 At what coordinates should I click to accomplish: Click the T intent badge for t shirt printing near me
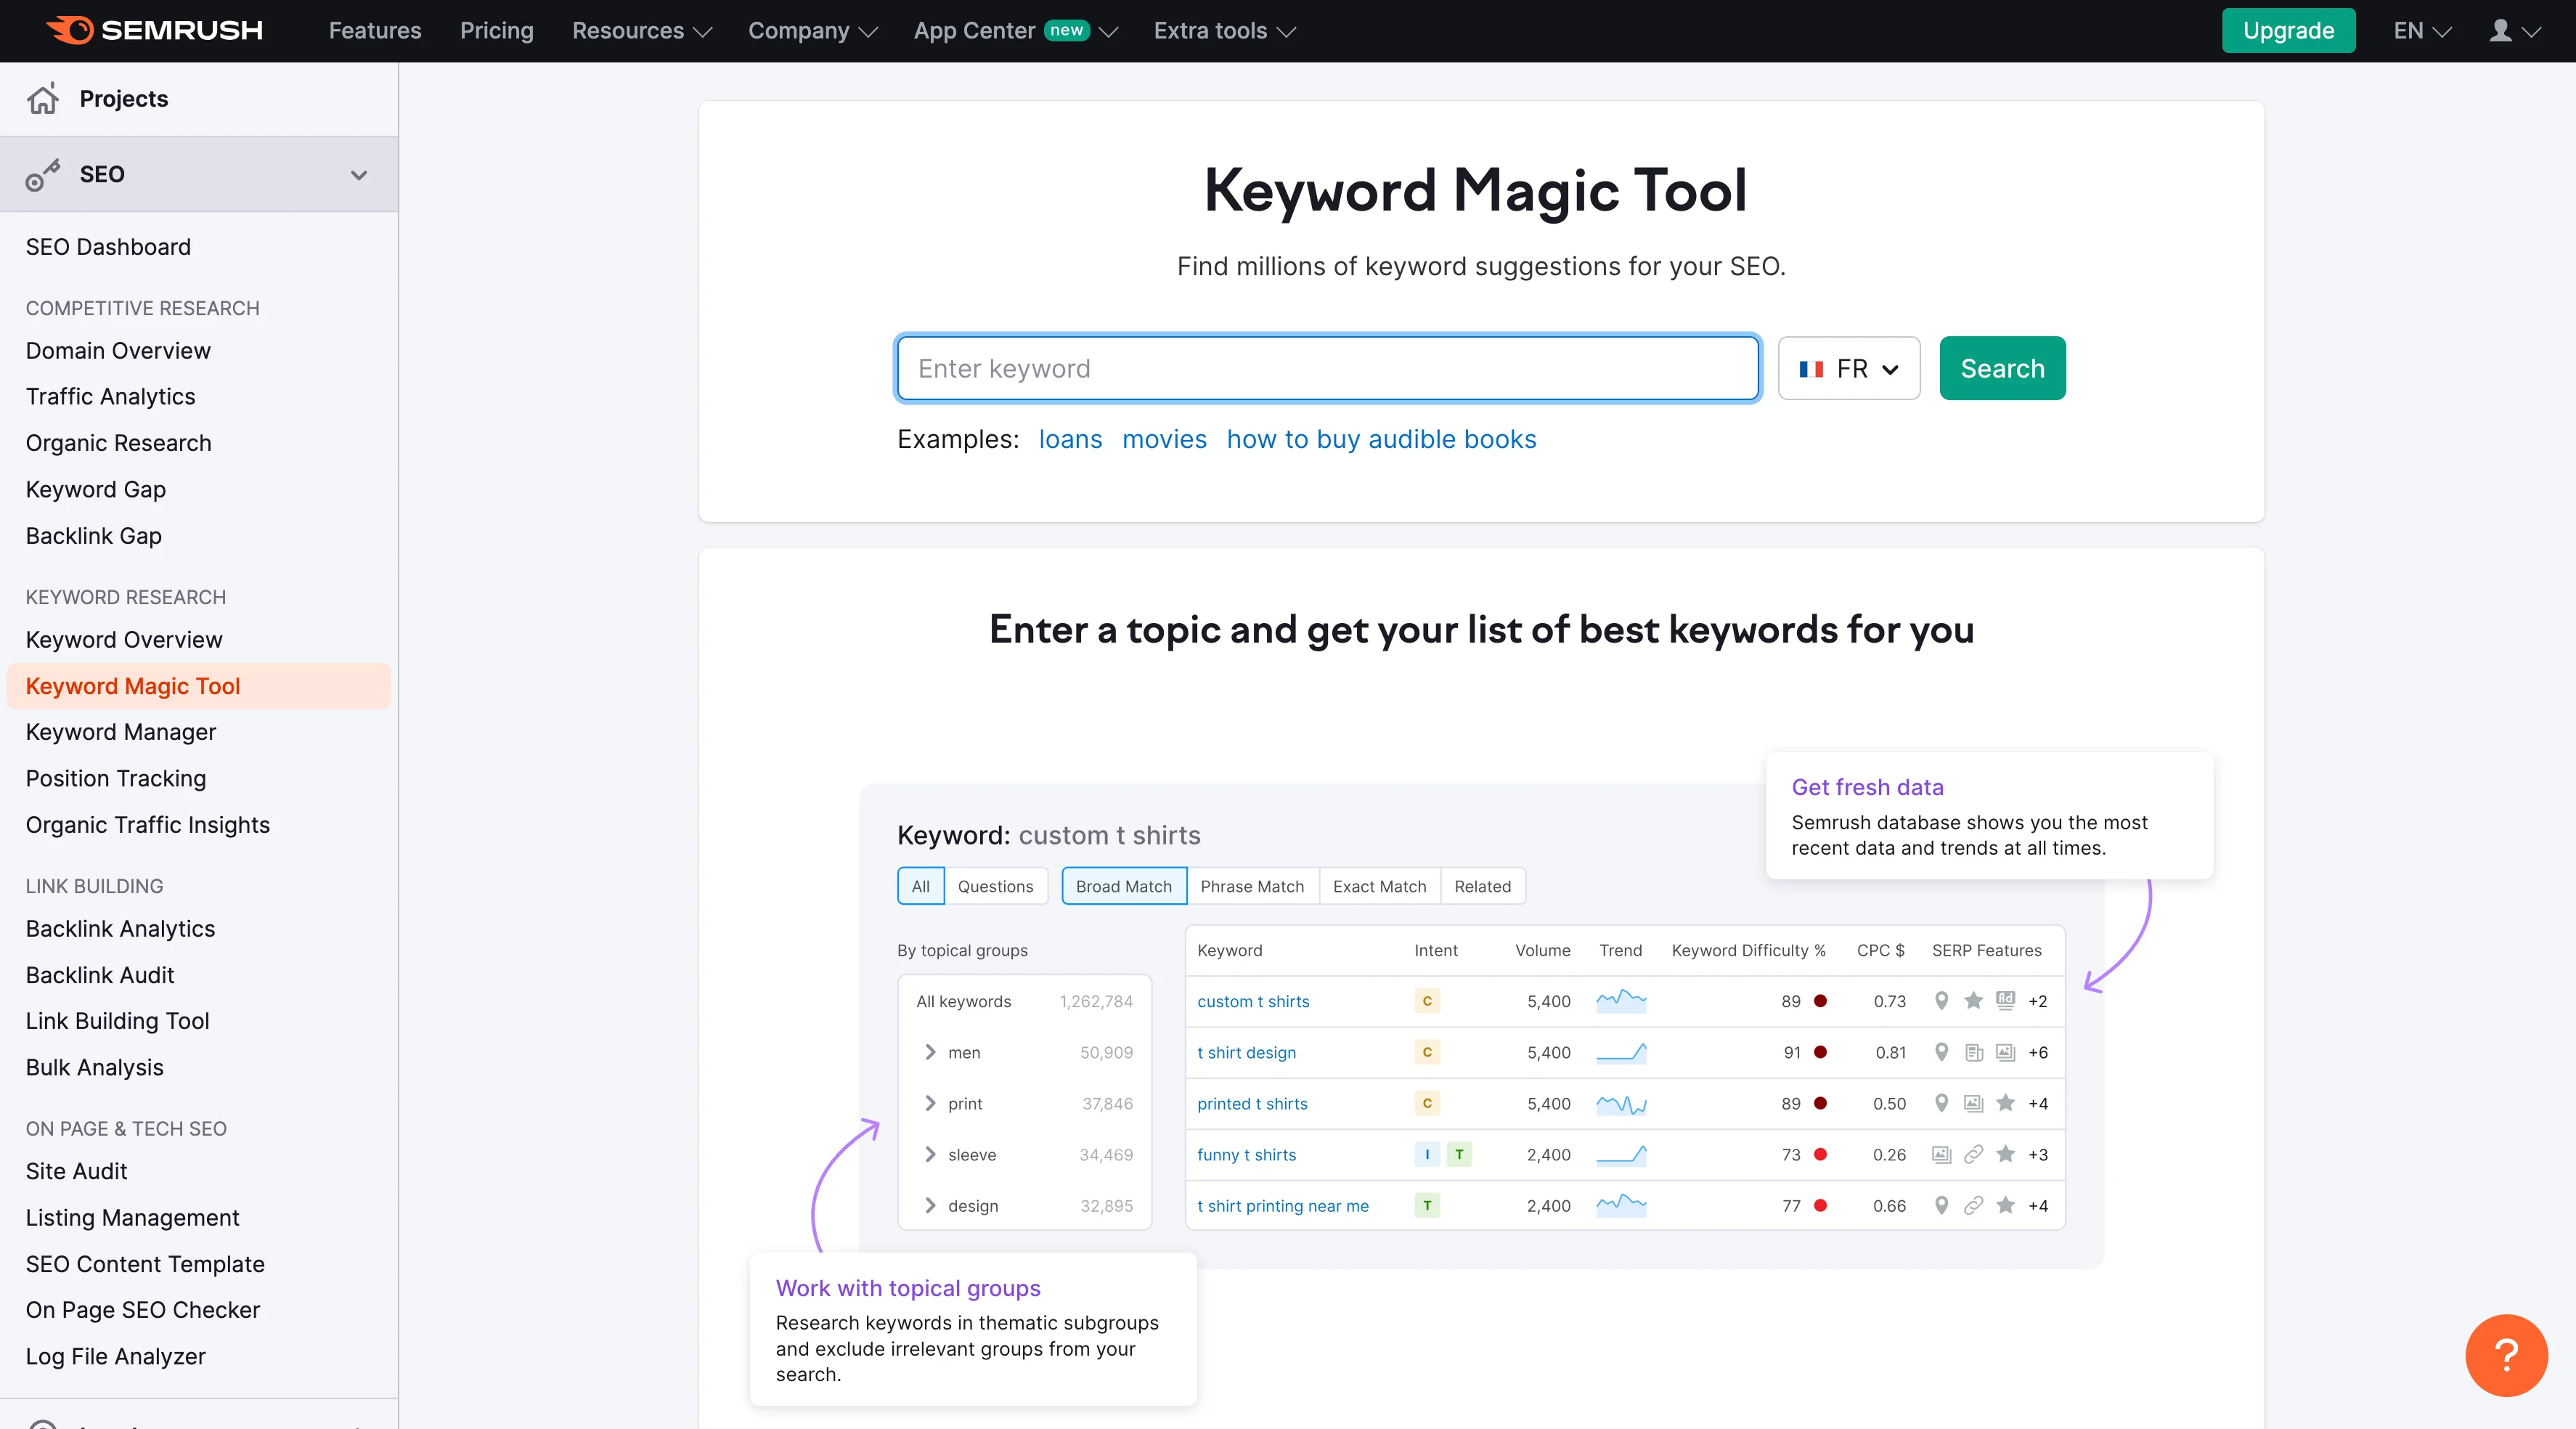[1427, 1205]
